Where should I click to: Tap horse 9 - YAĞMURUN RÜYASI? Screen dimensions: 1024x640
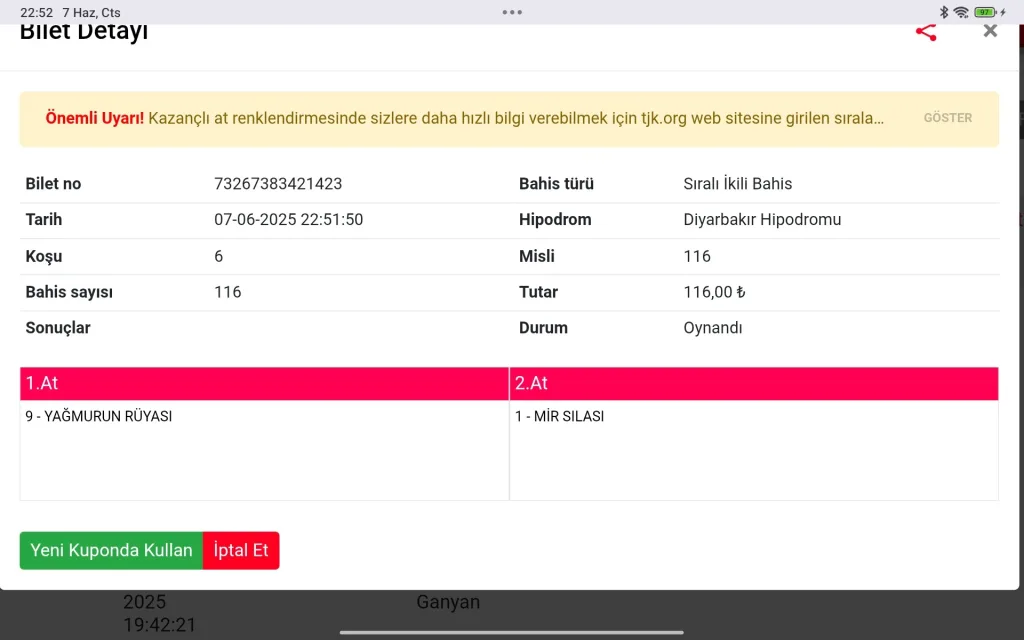click(x=99, y=416)
